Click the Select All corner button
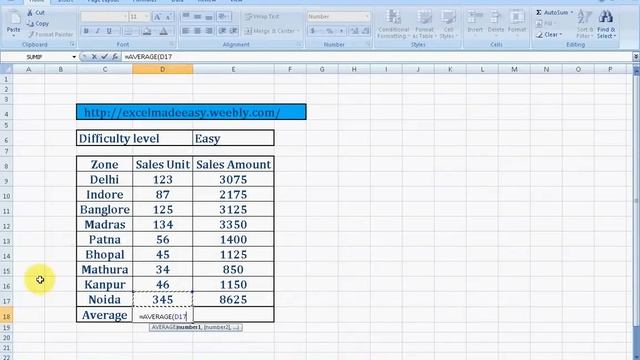Screen dimensions: 640x360 tap(6, 69)
